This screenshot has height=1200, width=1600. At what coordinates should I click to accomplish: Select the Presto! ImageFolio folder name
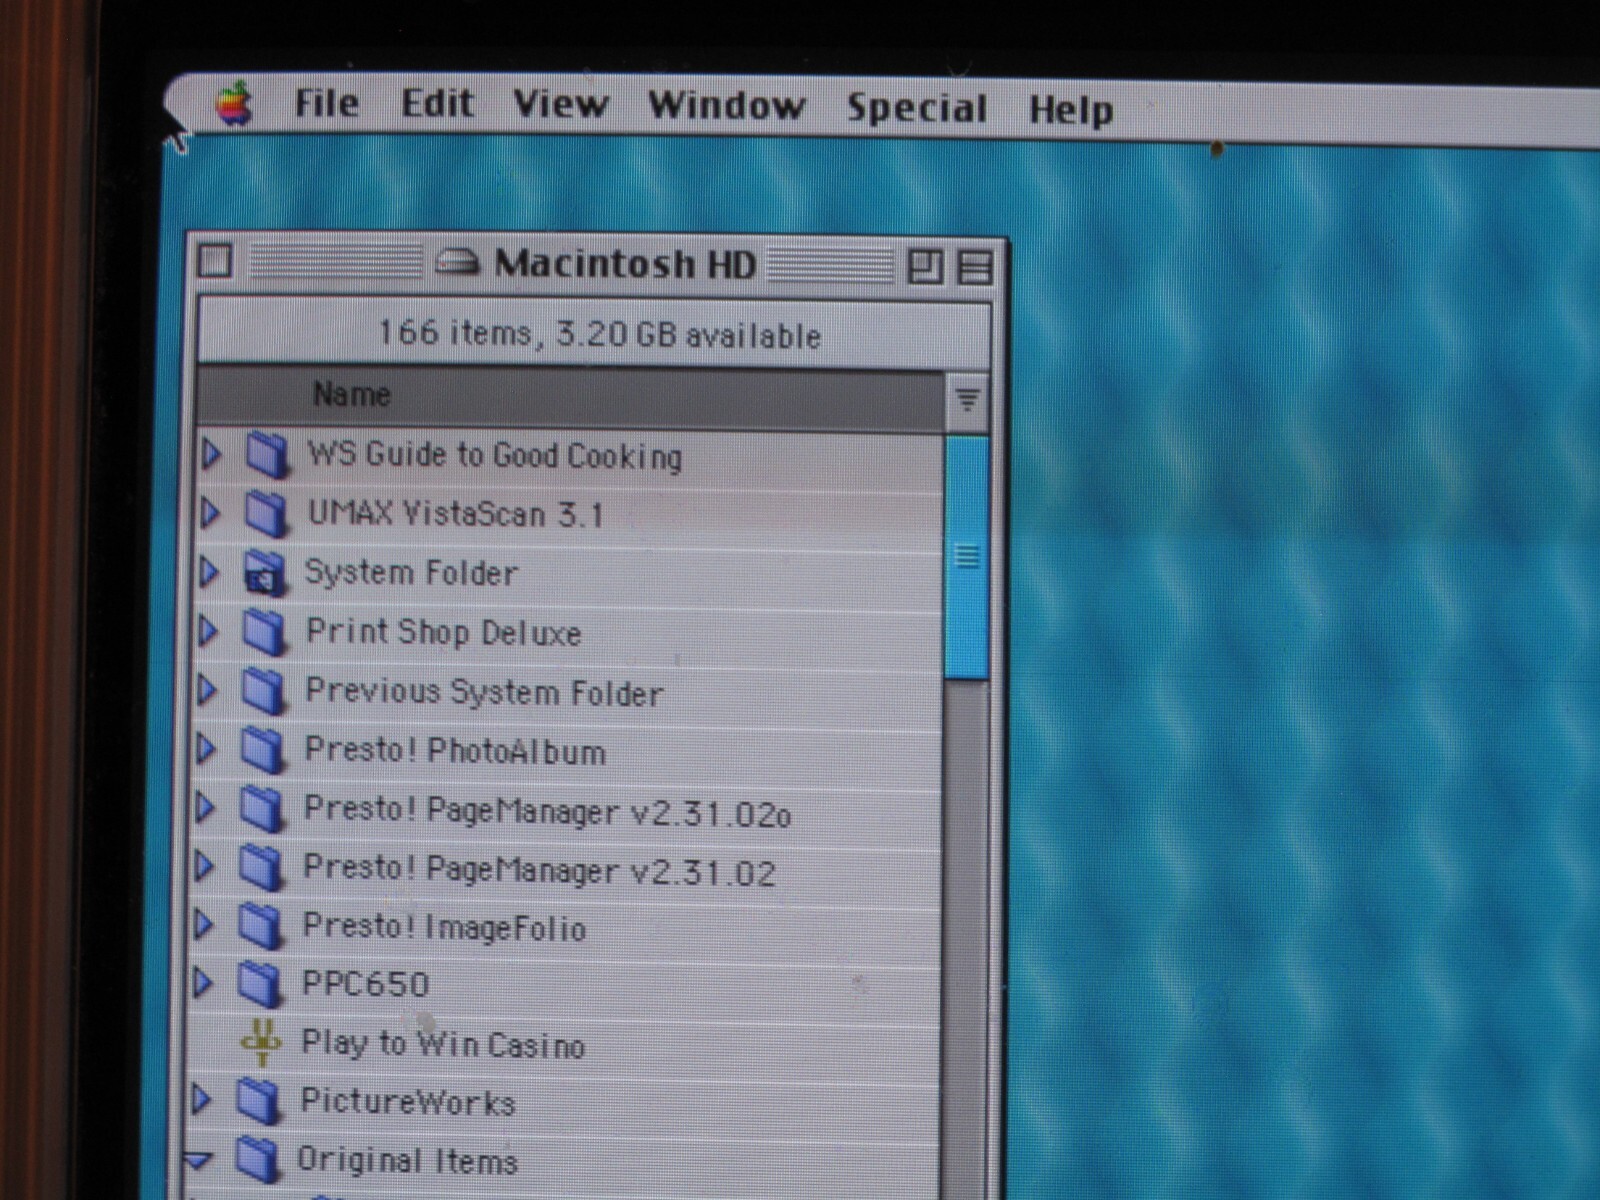point(444,928)
